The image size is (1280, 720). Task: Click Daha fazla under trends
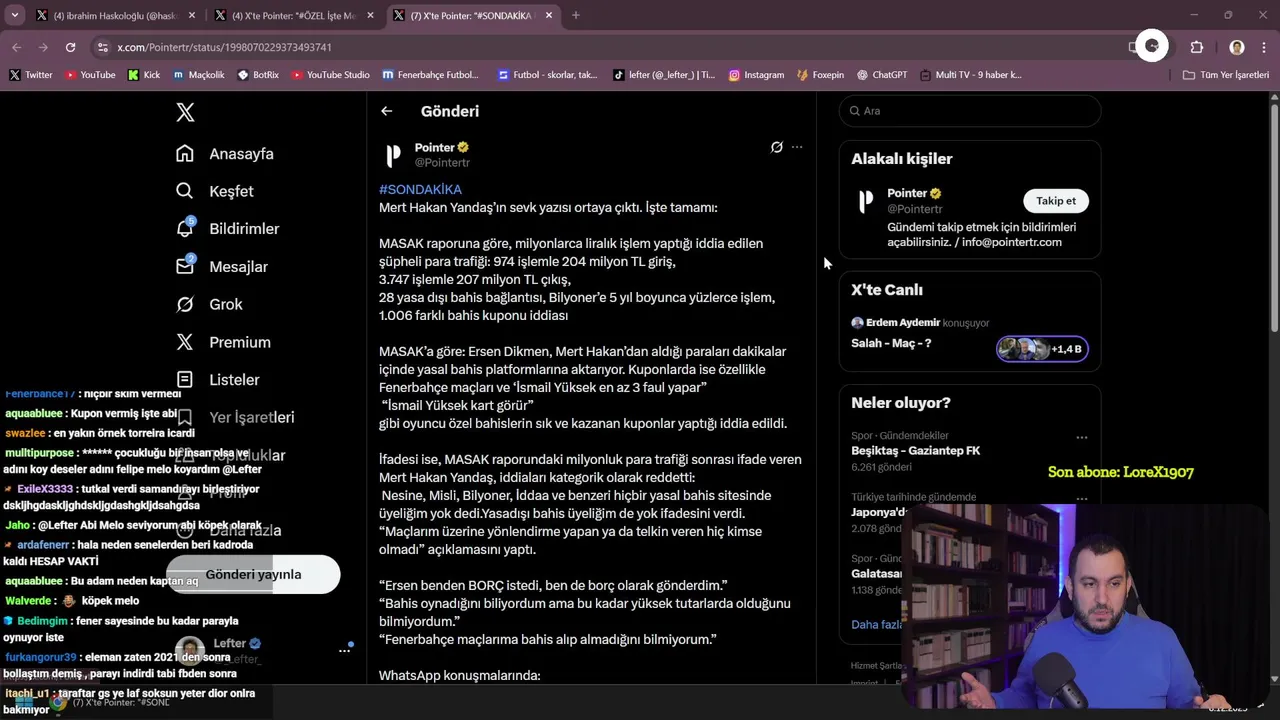(x=876, y=624)
